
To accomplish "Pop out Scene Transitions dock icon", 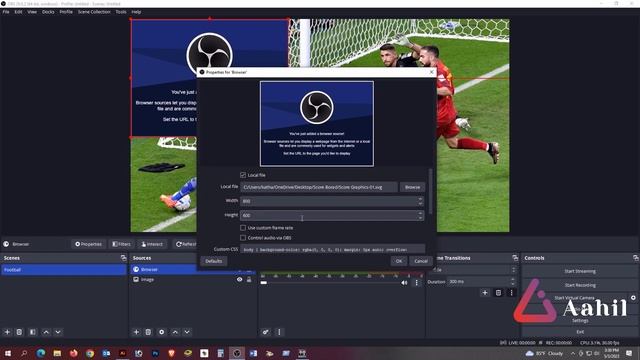I will pos(515,258).
